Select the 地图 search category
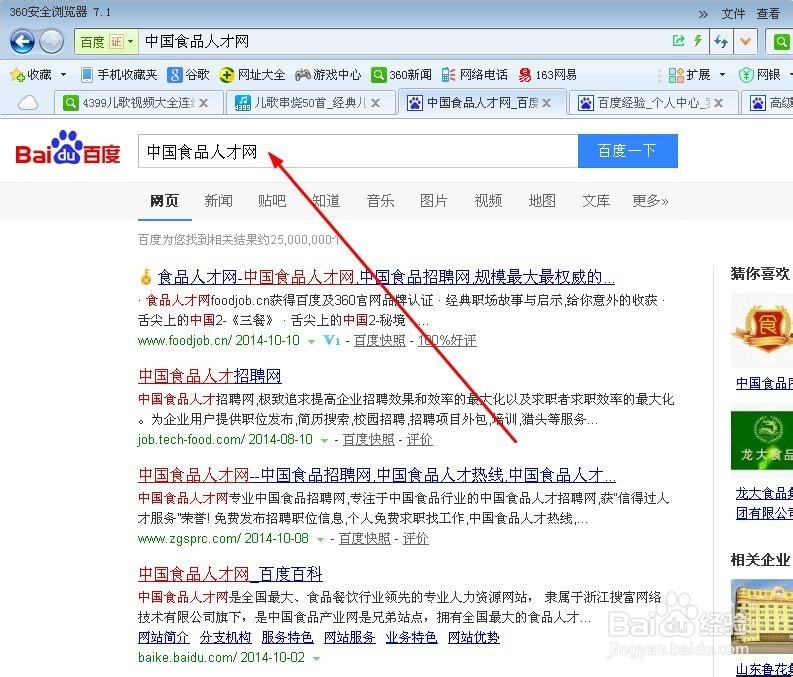The width and height of the screenshot is (793, 677). click(x=542, y=201)
